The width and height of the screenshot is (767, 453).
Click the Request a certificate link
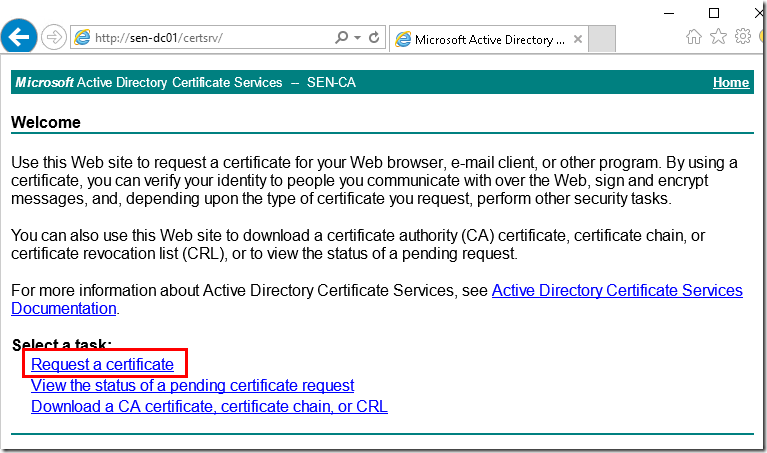(x=102, y=364)
